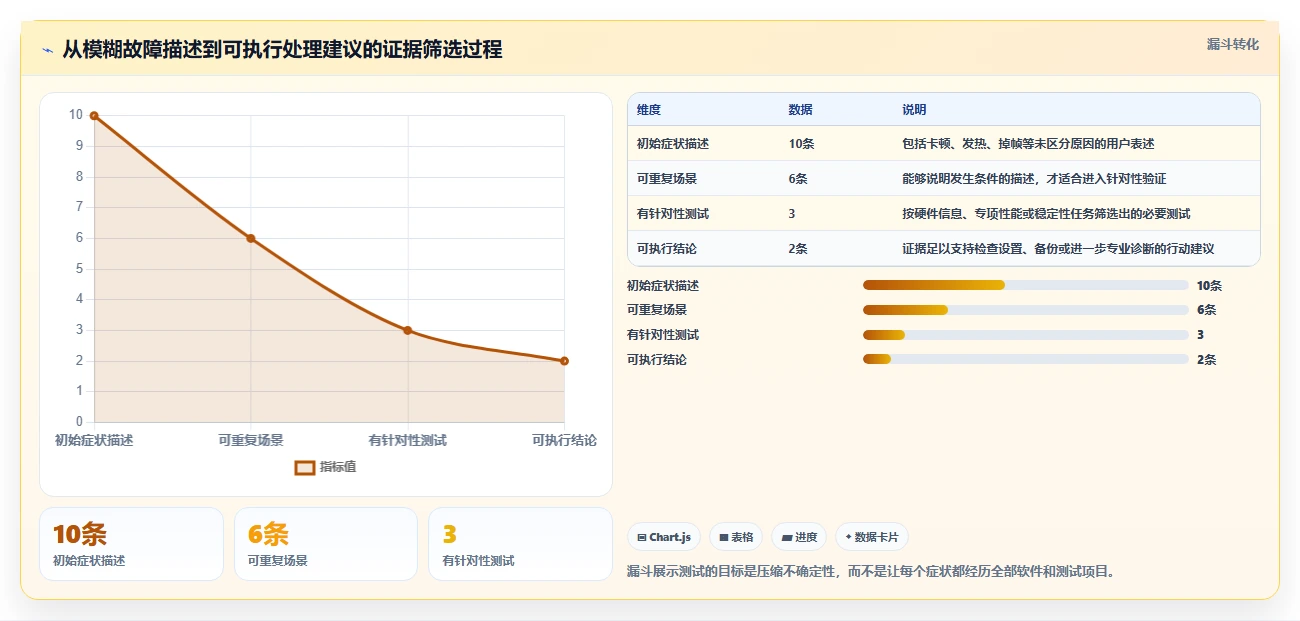
Task: Click x-axis label 初始症状描述
Action: coord(94,440)
